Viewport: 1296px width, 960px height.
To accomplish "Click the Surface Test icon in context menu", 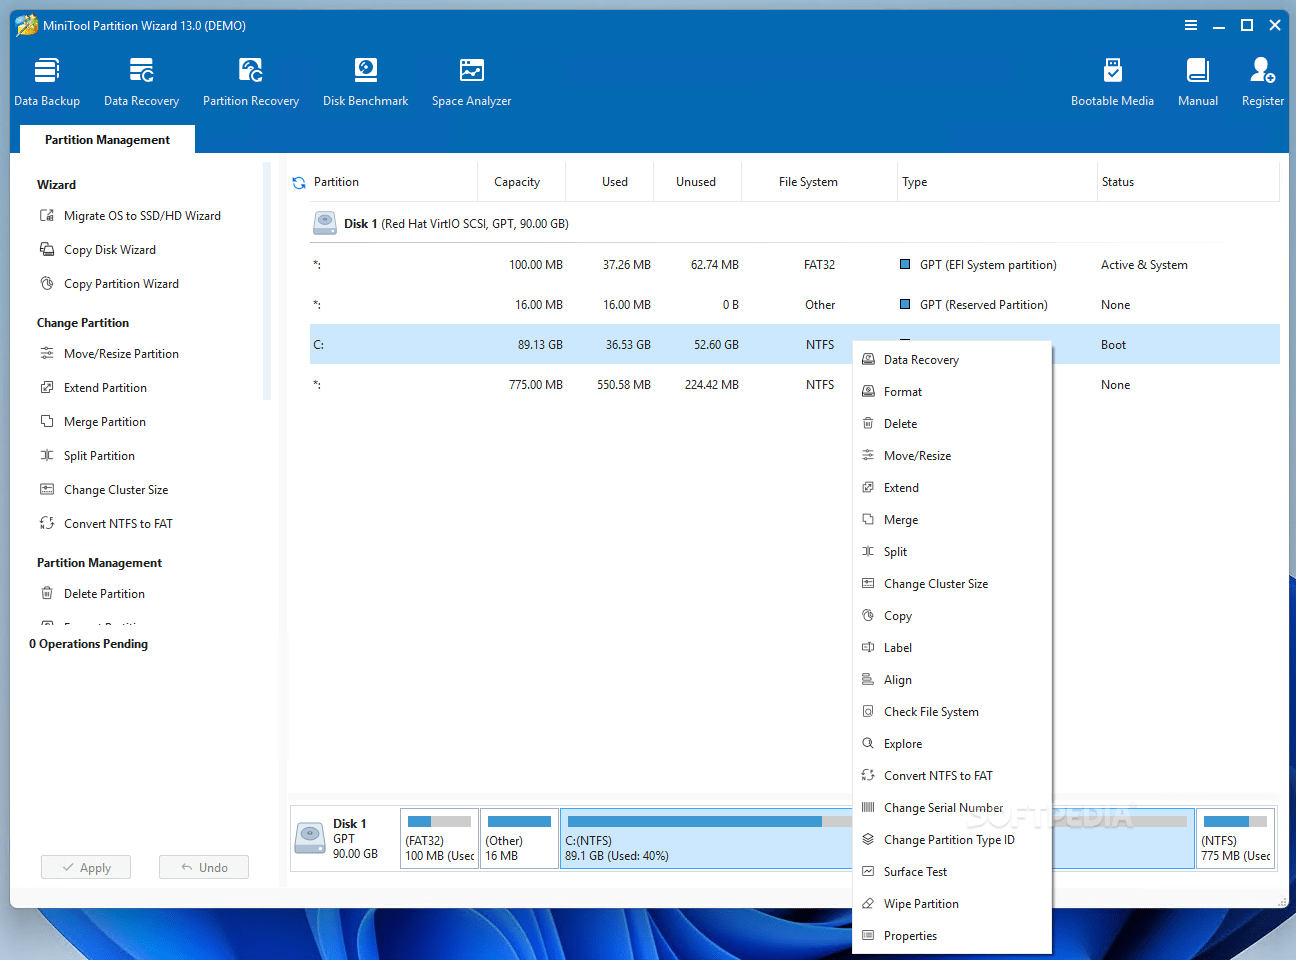I will [x=868, y=872].
